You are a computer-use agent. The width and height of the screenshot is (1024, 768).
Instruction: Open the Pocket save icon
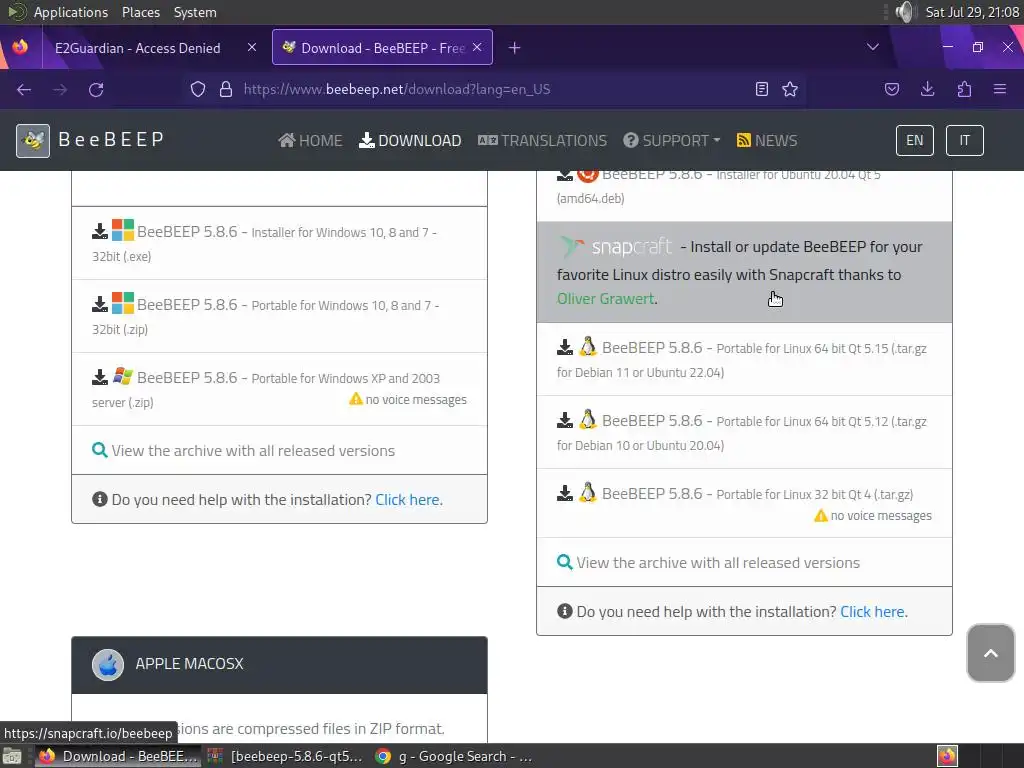(891, 89)
